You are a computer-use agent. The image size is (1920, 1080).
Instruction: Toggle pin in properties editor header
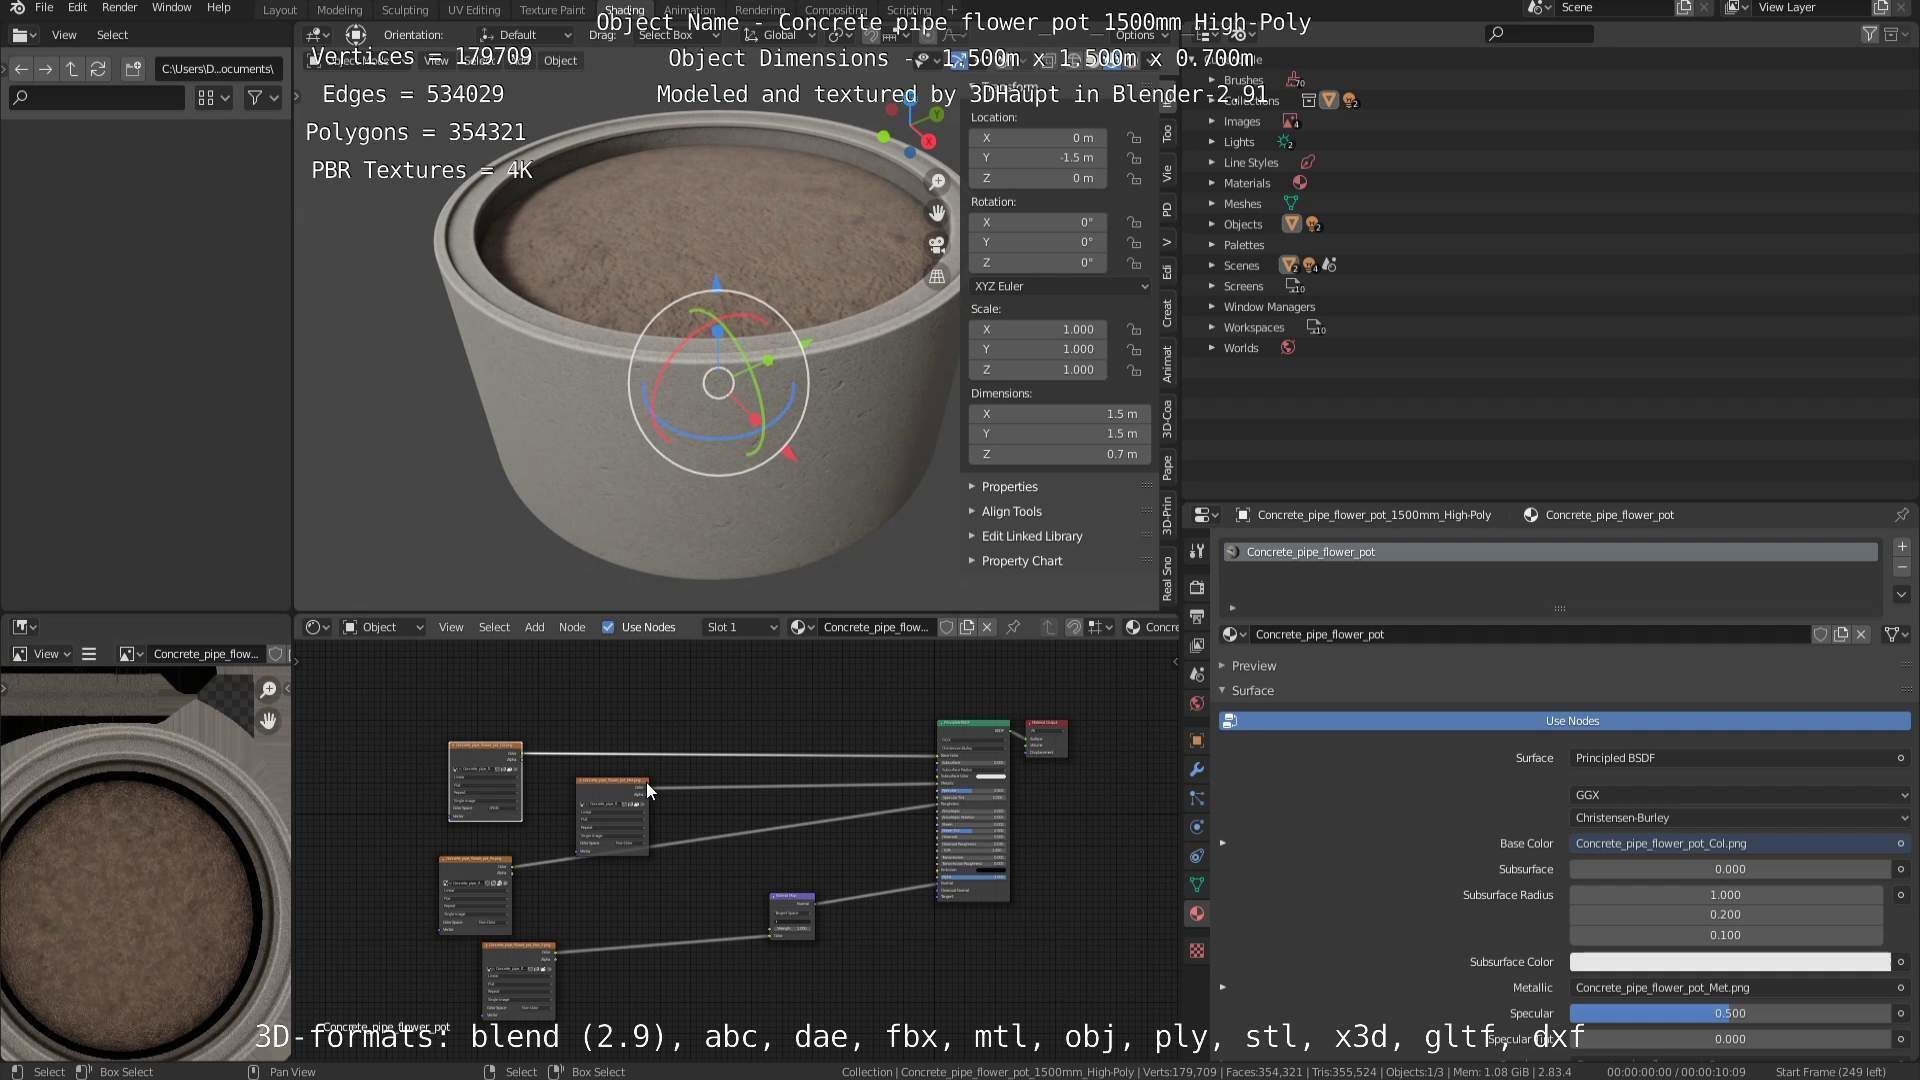1901,515
